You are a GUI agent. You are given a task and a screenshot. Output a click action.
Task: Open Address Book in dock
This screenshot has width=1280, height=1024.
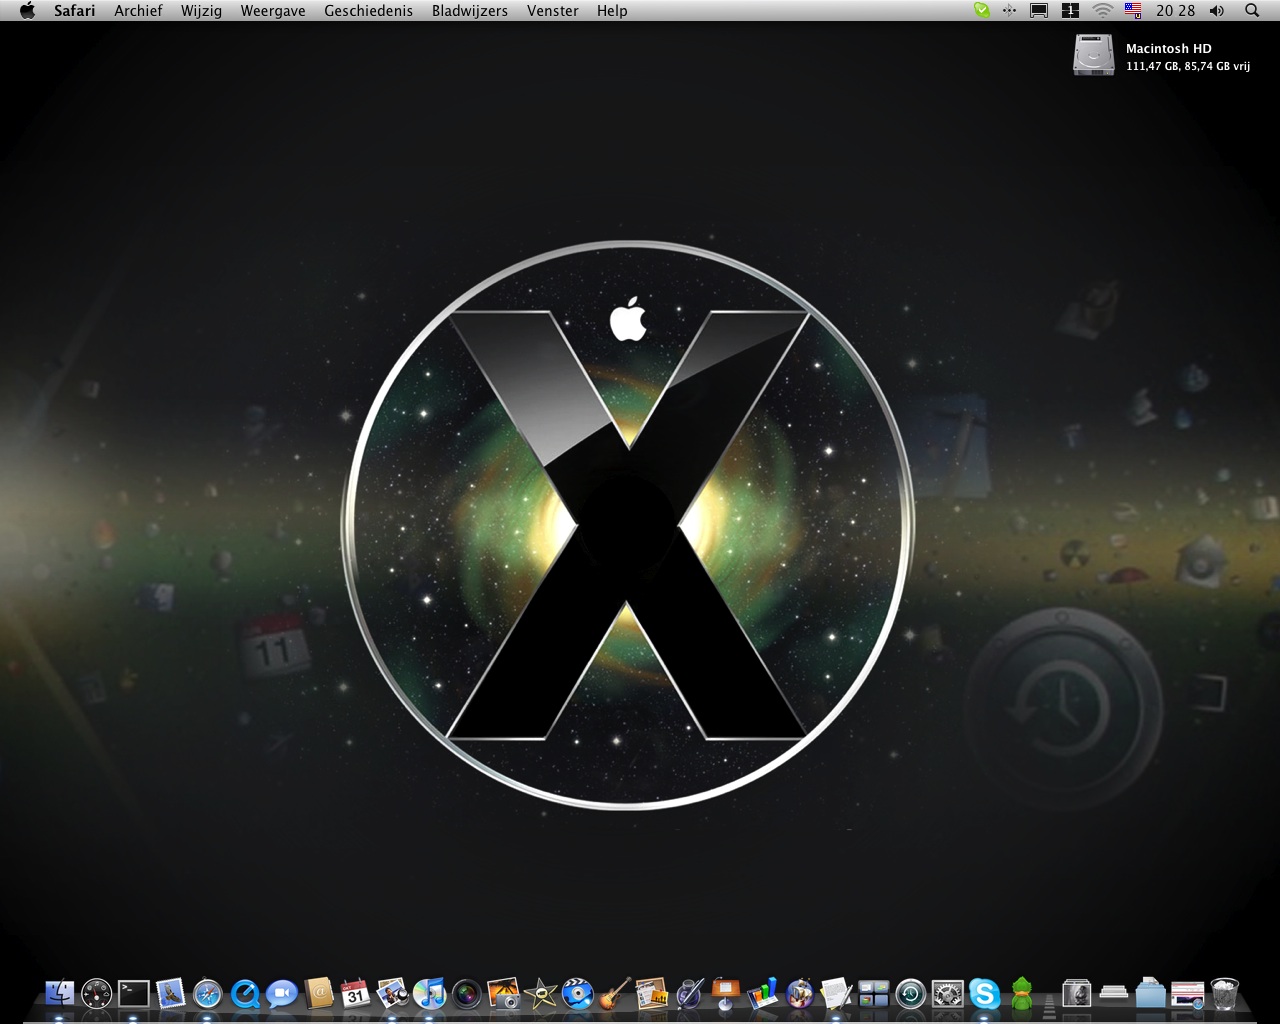coord(319,993)
